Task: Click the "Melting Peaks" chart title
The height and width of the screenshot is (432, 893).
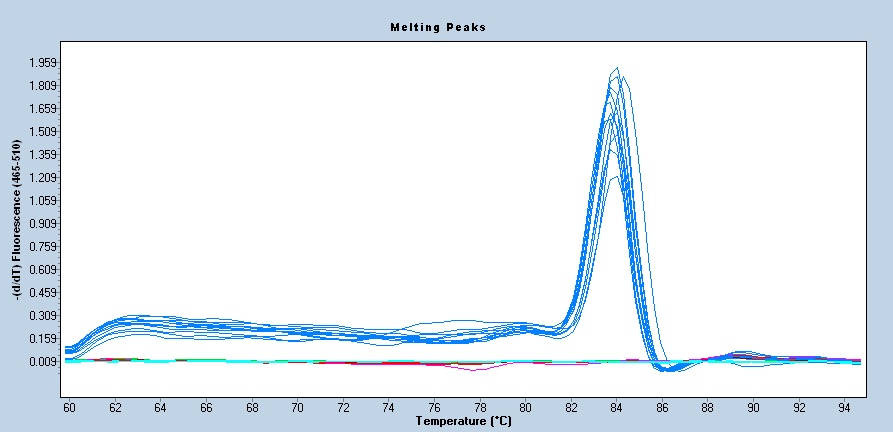Action: (437, 27)
